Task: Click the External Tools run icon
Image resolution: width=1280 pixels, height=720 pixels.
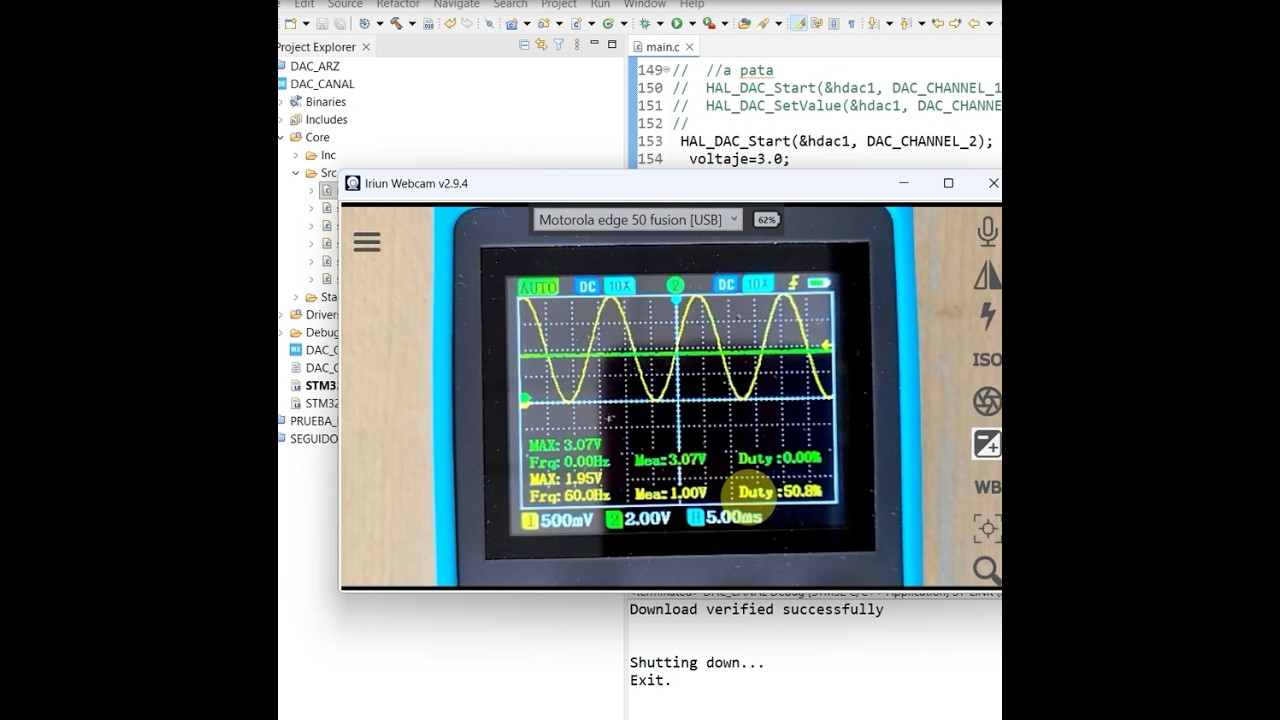Action: [x=709, y=23]
